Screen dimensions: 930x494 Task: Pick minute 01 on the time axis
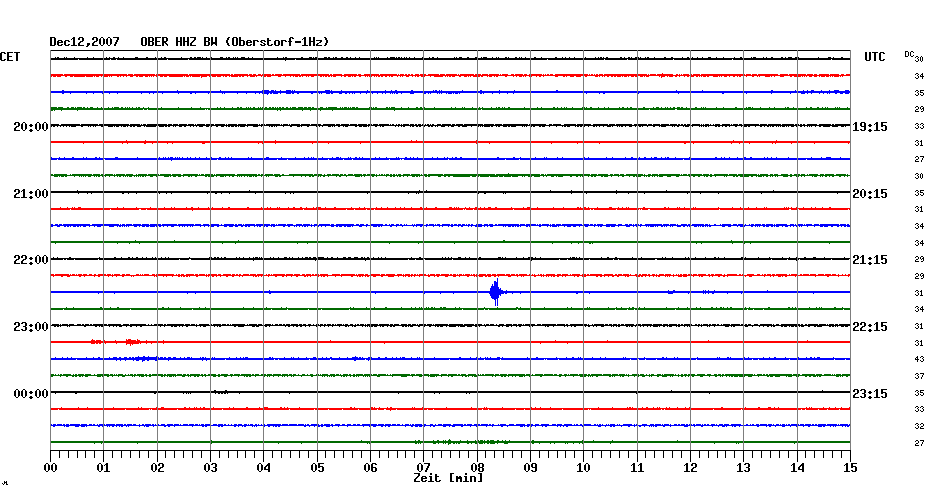coord(104,468)
